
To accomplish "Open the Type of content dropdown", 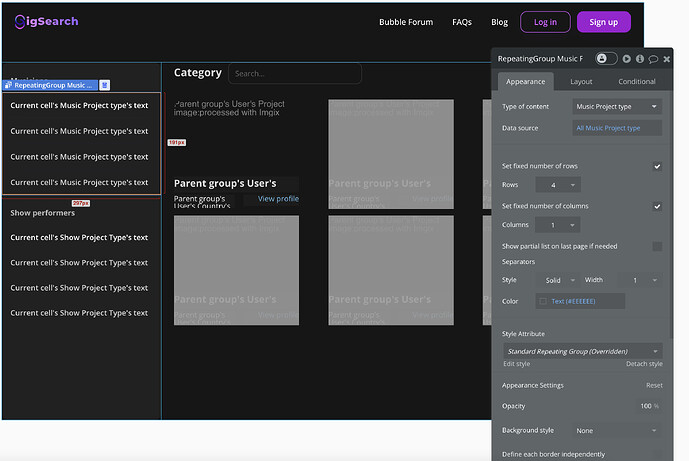I will tap(617, 106).
